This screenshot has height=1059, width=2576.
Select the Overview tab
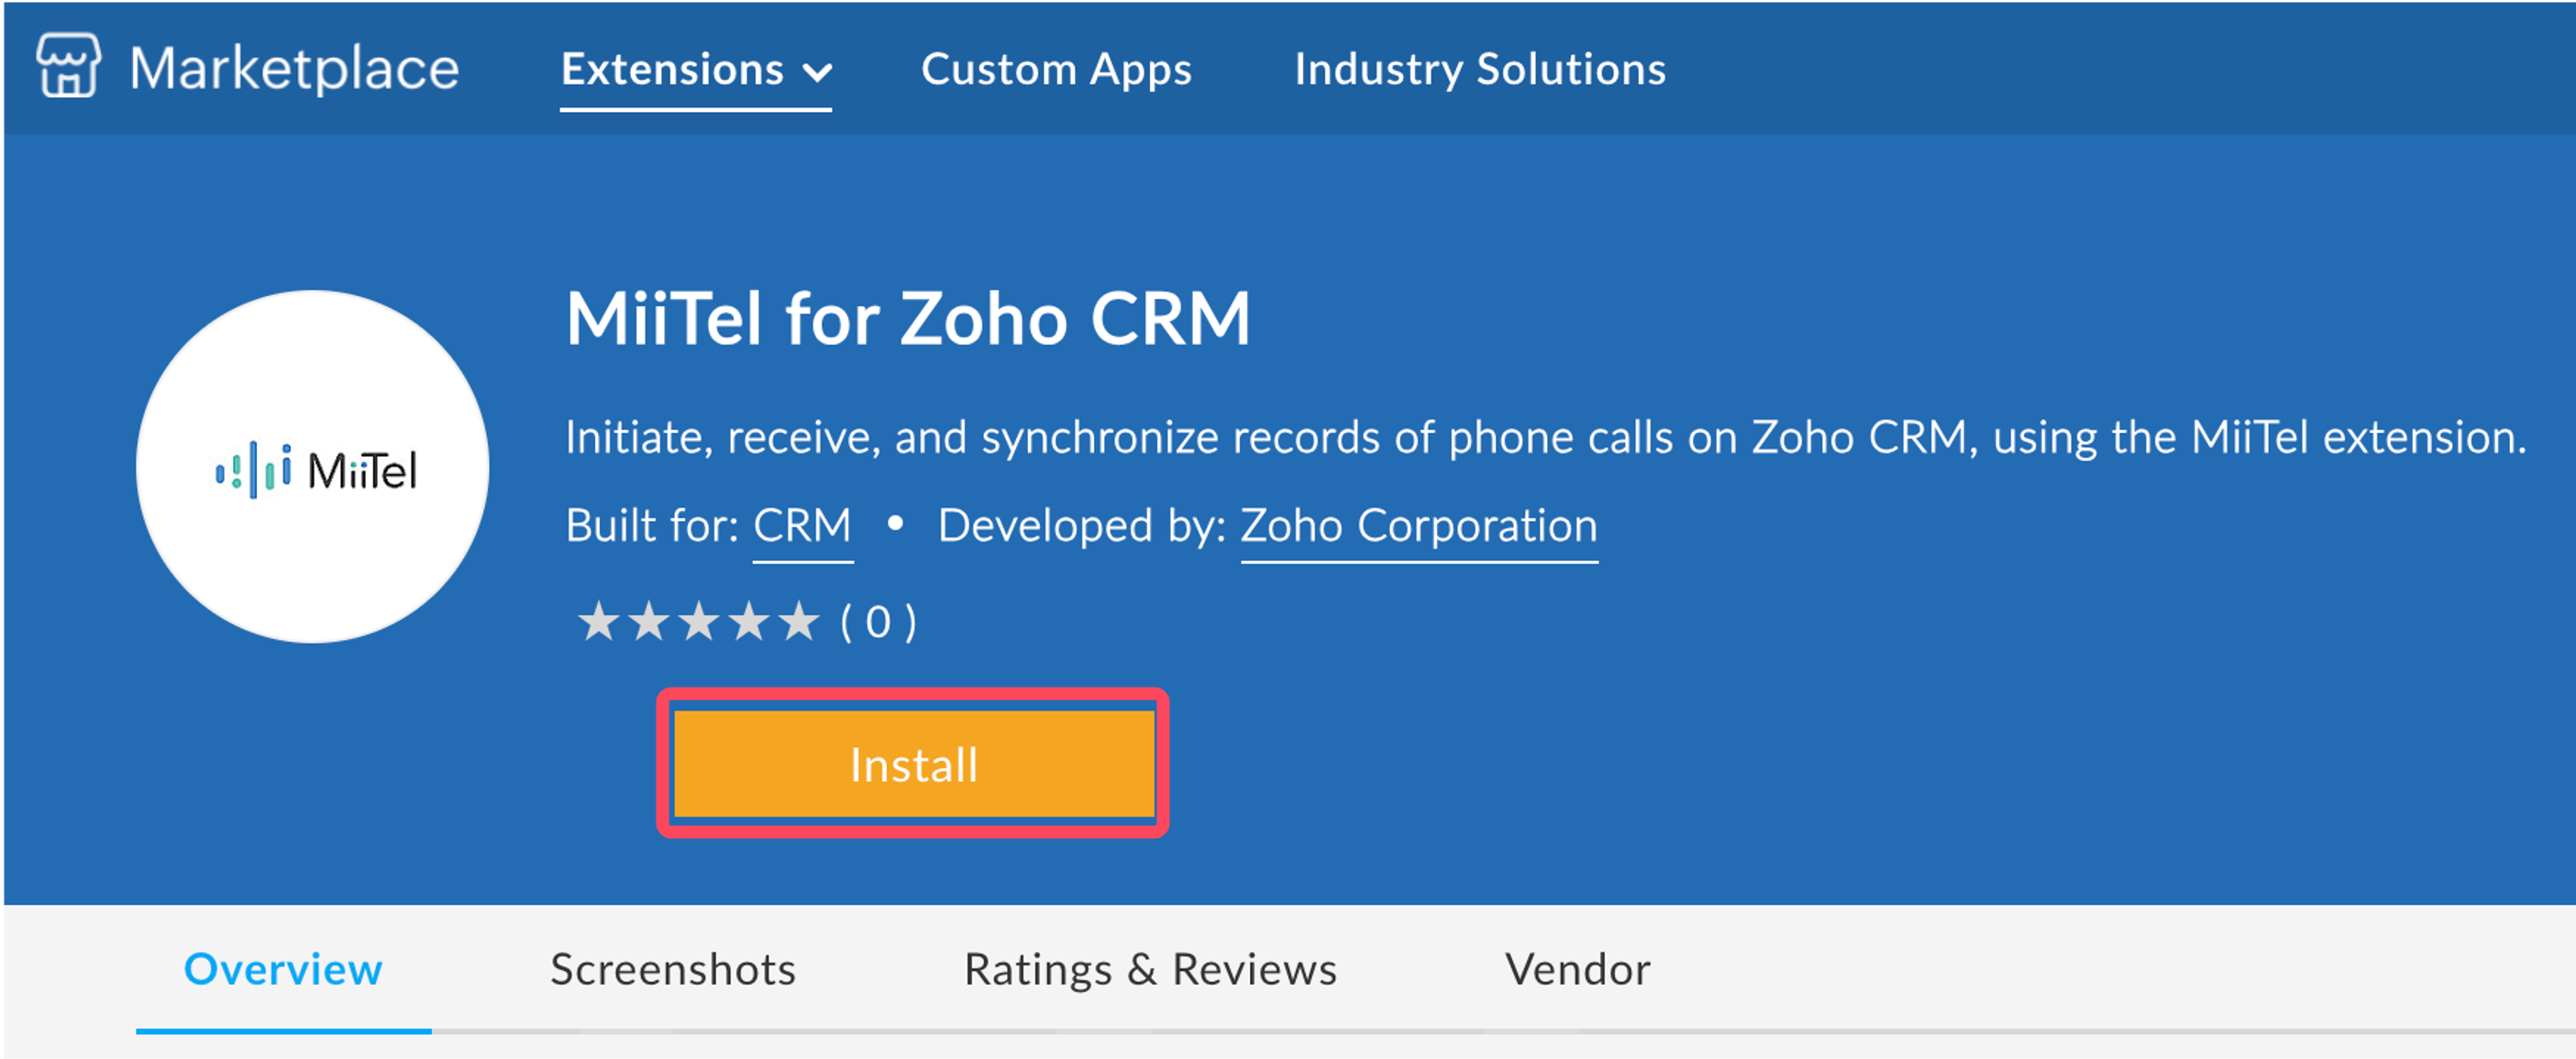point(283,969)
